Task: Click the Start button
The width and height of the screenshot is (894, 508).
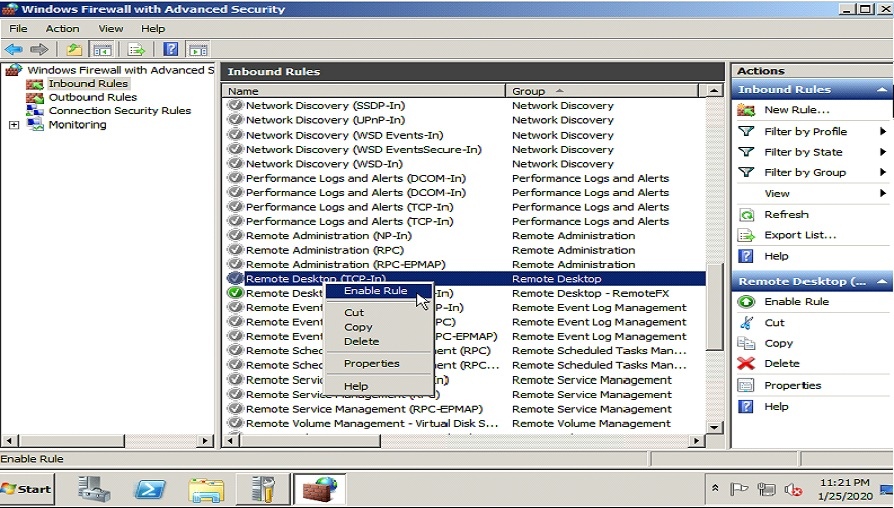Action: tap(27, 489)
